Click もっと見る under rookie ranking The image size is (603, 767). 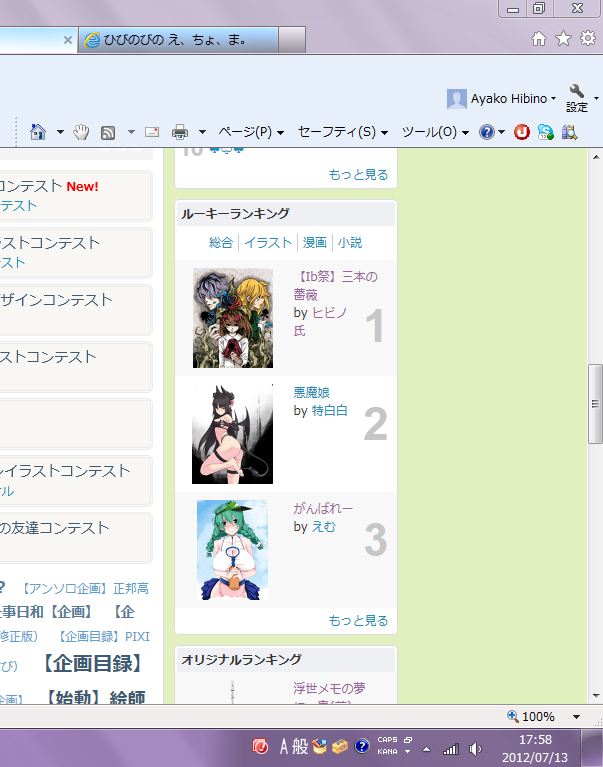click(x=358, y=620)
